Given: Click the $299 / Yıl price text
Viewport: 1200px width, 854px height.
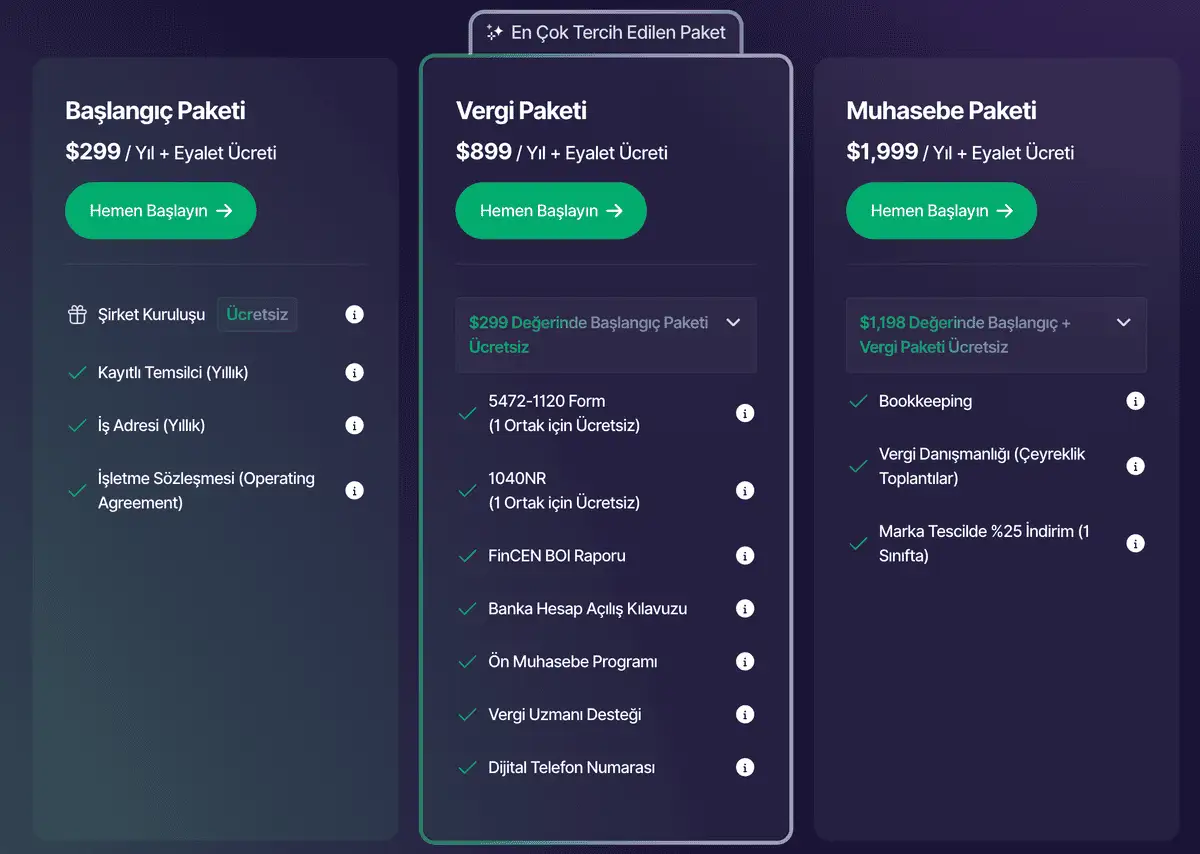Looking at the screenshot, I should tap(171, 152).
